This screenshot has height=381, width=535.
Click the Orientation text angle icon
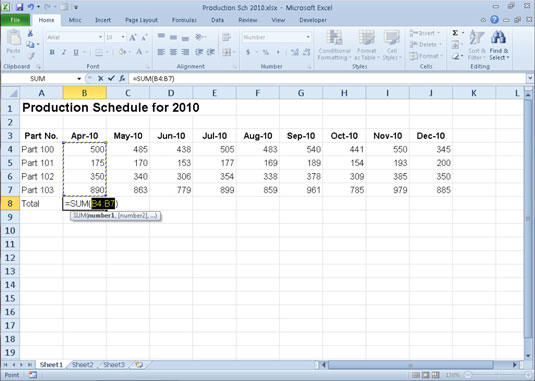pyautogui.click(x=199, y=37)
